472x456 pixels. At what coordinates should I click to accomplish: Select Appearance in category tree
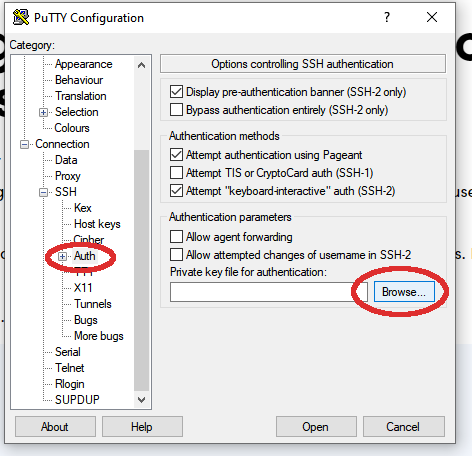coord(84,64)
